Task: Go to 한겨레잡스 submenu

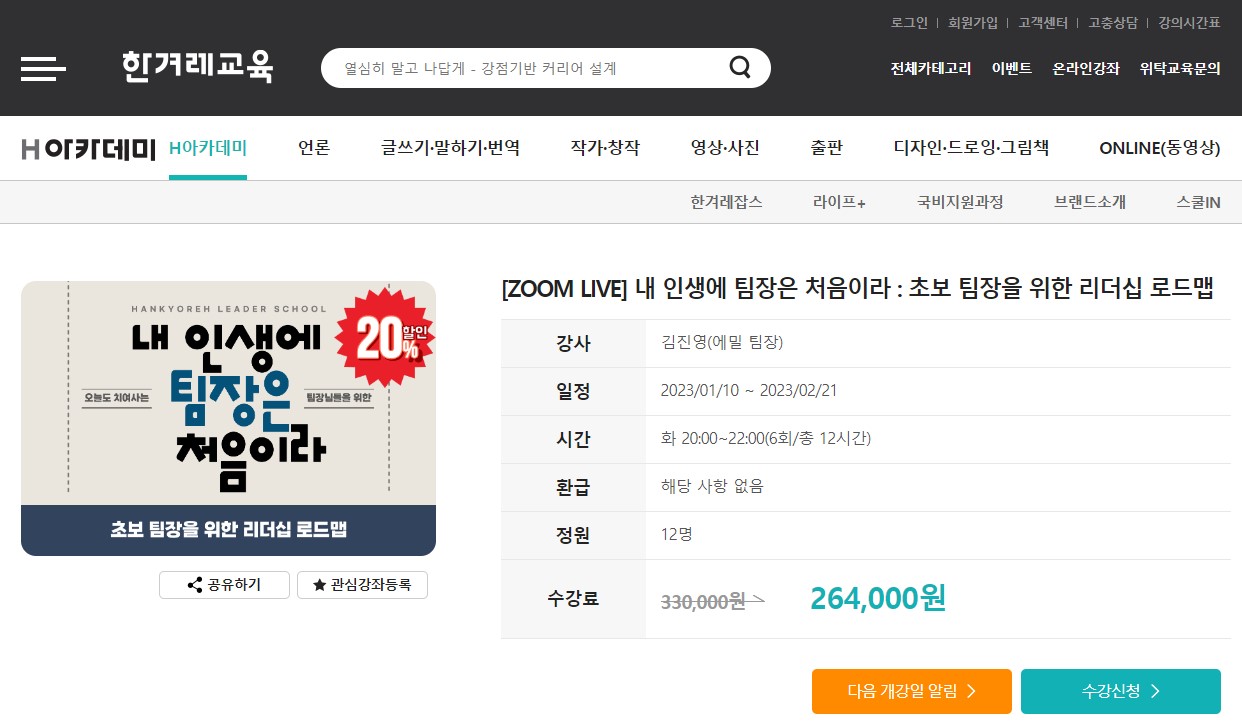Action: pyautogui.click(x=726, y=202)
